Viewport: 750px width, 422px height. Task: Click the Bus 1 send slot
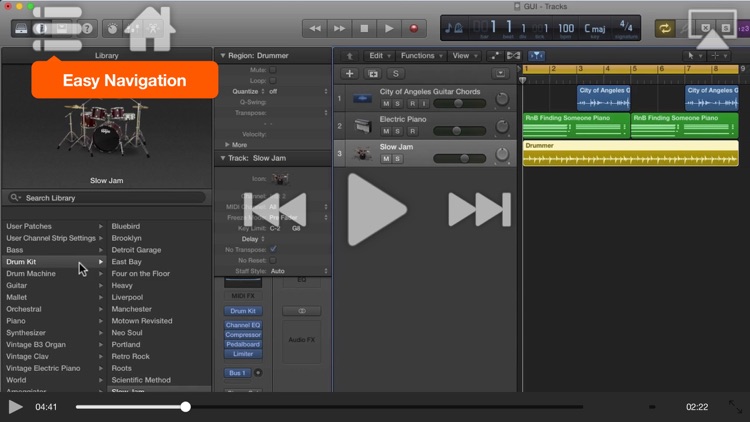point(238,373)
